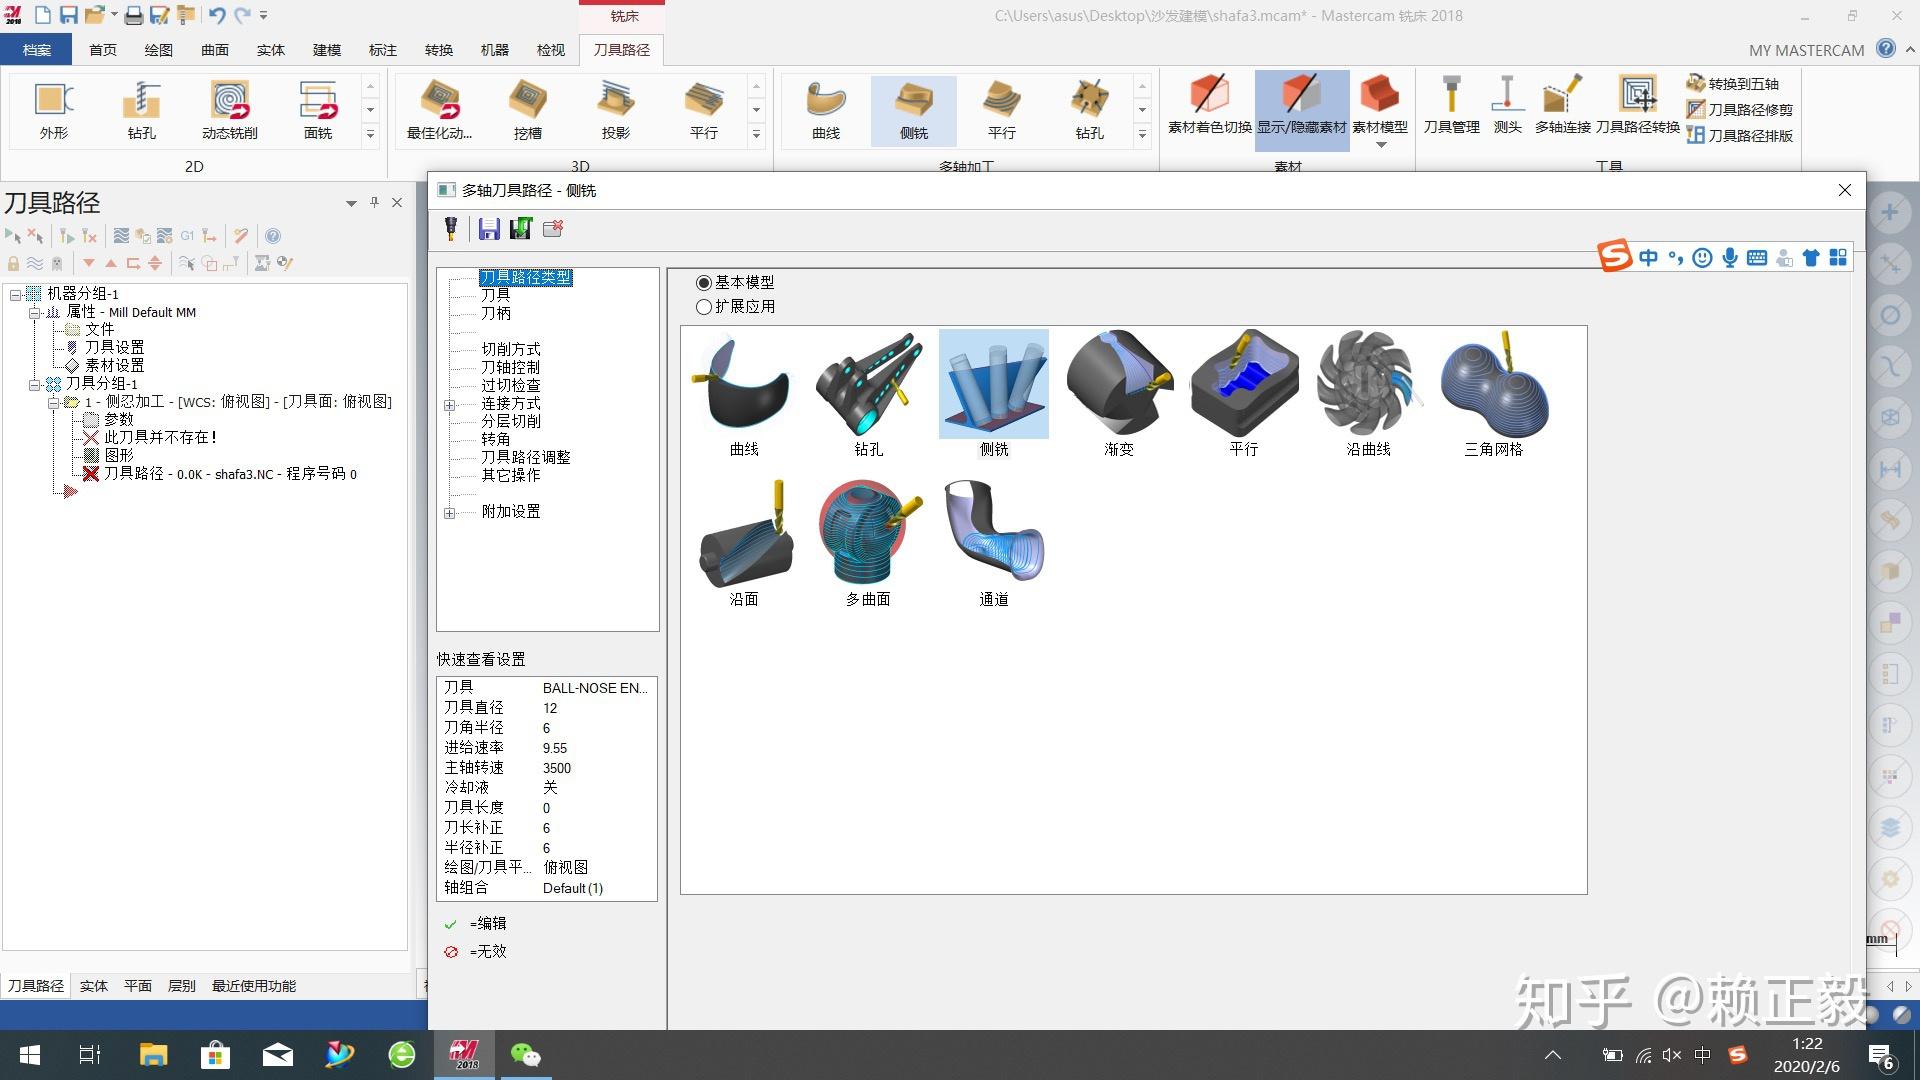Open the 层别 tab at the bottom panel

tap(182, 985)
